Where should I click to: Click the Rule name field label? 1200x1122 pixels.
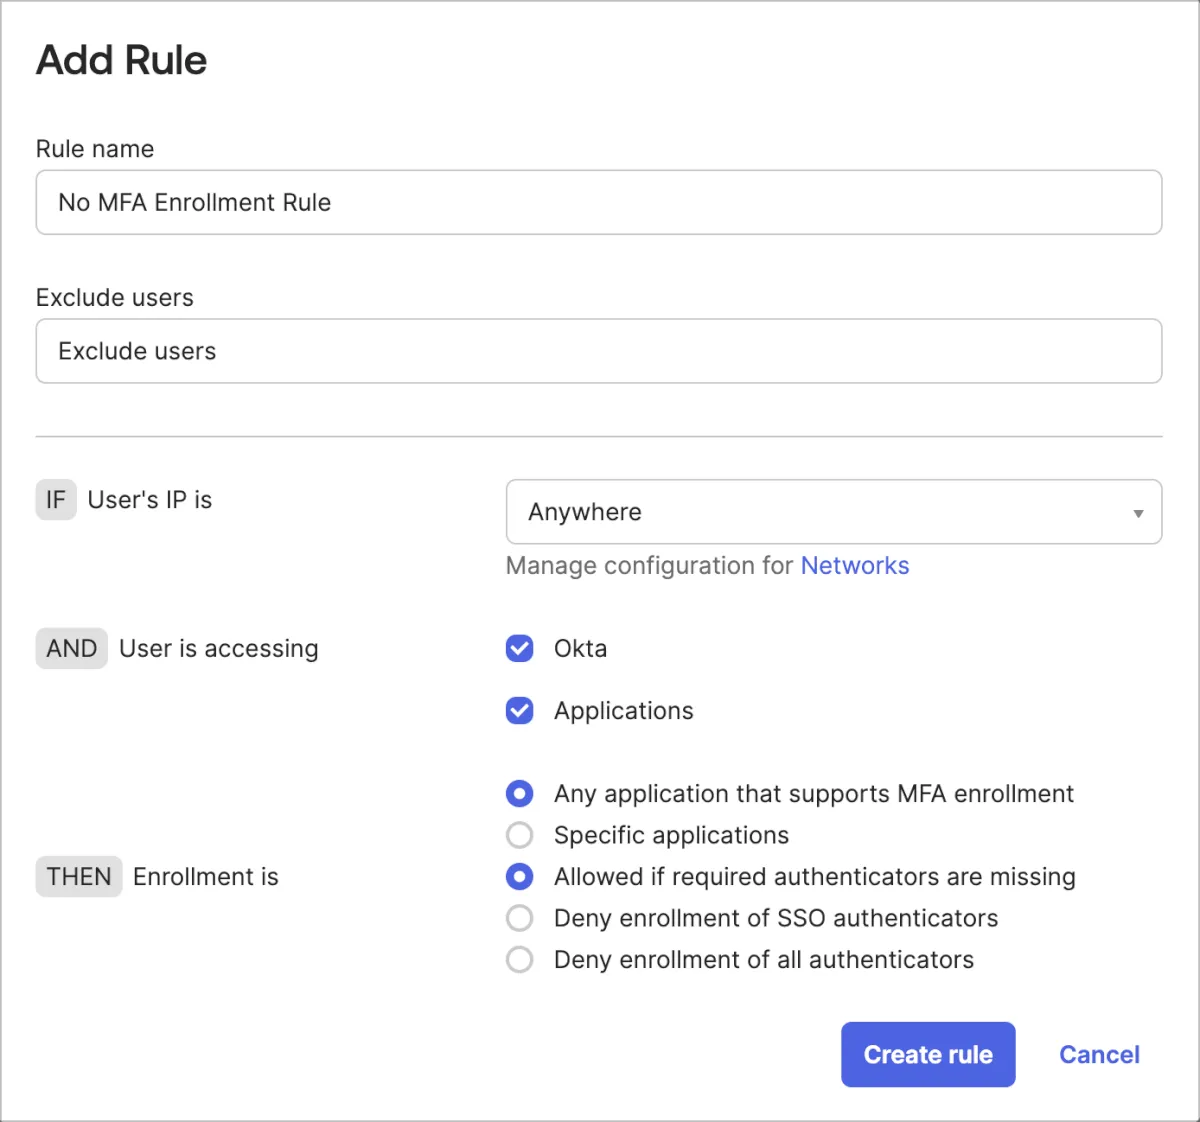pyautogui.click(x=95, y=149)
